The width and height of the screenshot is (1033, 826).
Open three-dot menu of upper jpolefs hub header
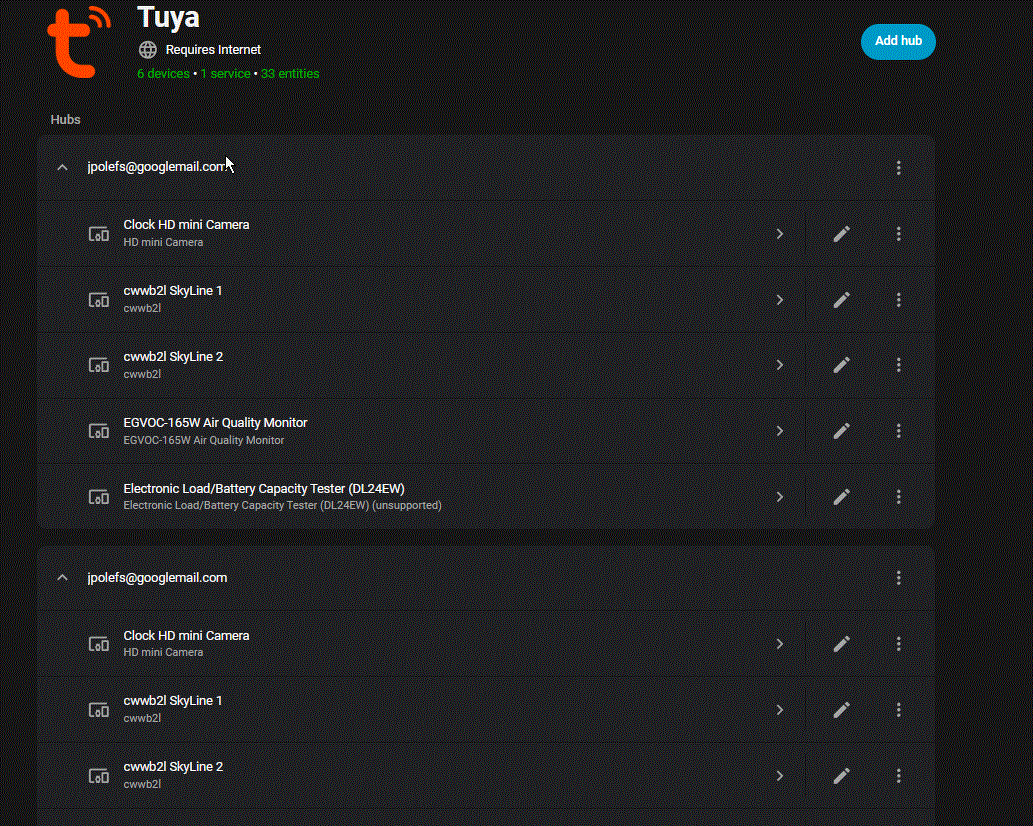coord(899,168)
